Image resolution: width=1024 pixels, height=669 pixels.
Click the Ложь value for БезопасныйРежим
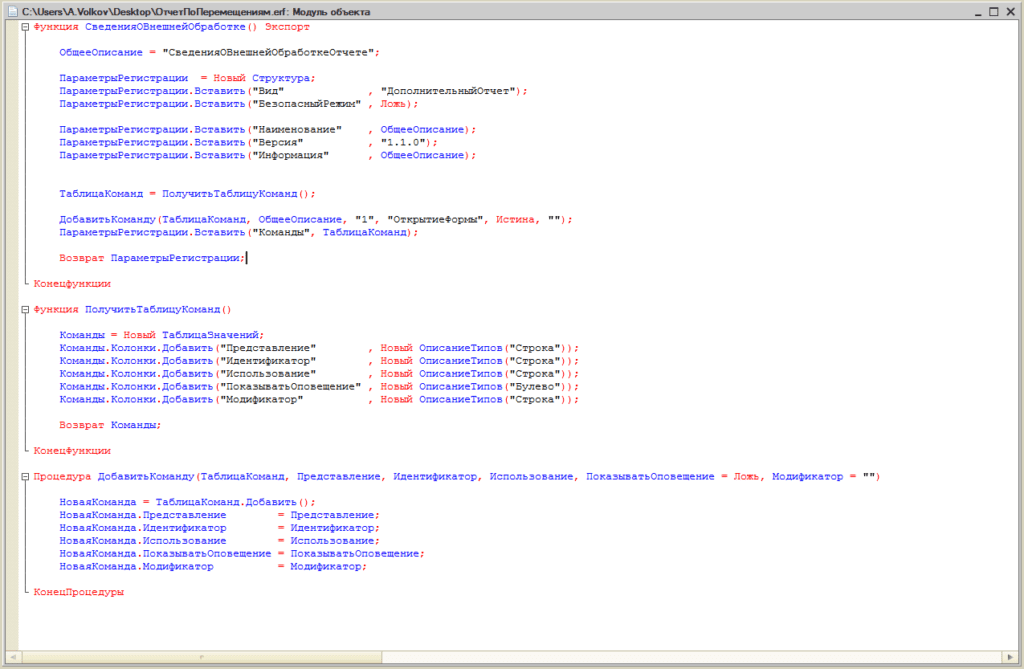393,104
